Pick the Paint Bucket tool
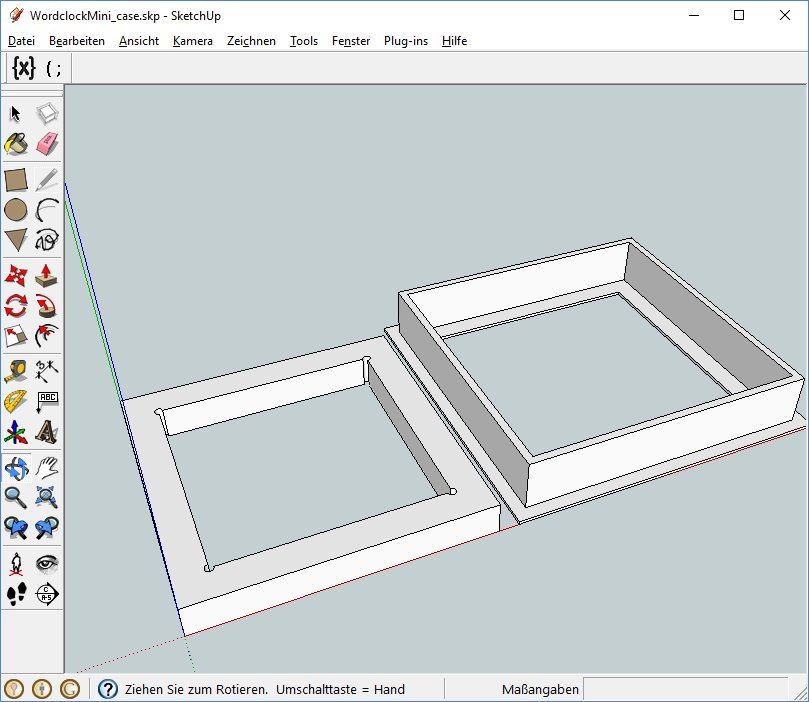This screenshot has width=809, height=702. 16,145
